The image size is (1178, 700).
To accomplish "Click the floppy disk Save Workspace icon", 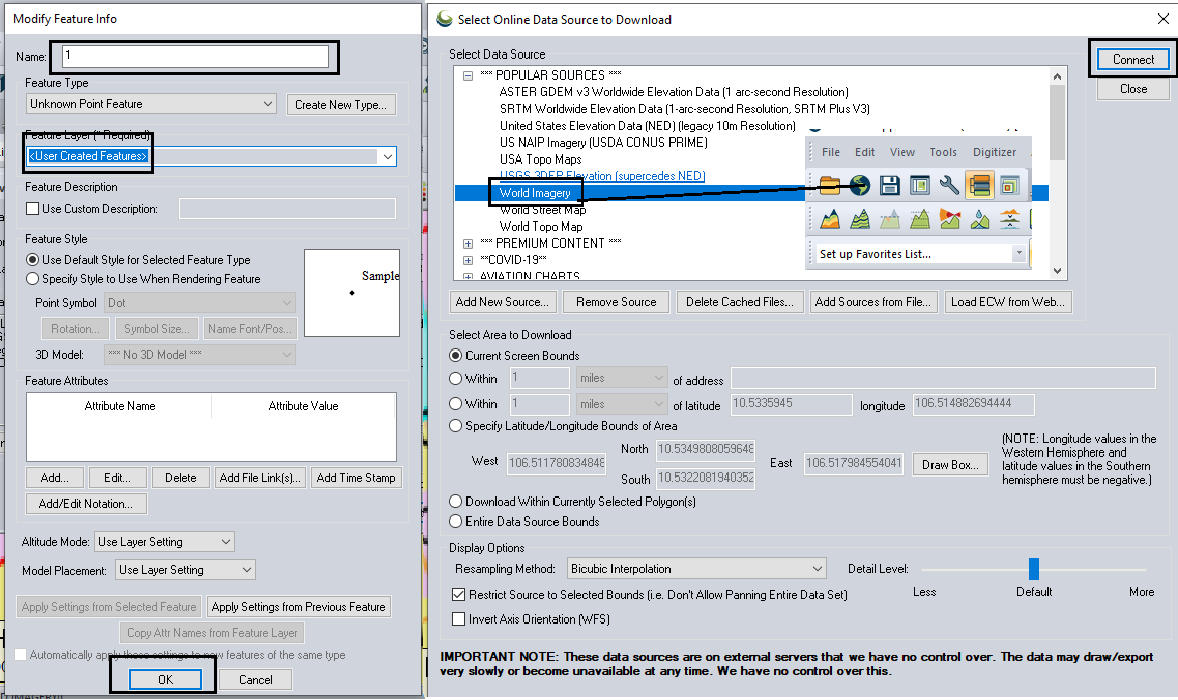I will pyautogui.click(x=890, y=184).
